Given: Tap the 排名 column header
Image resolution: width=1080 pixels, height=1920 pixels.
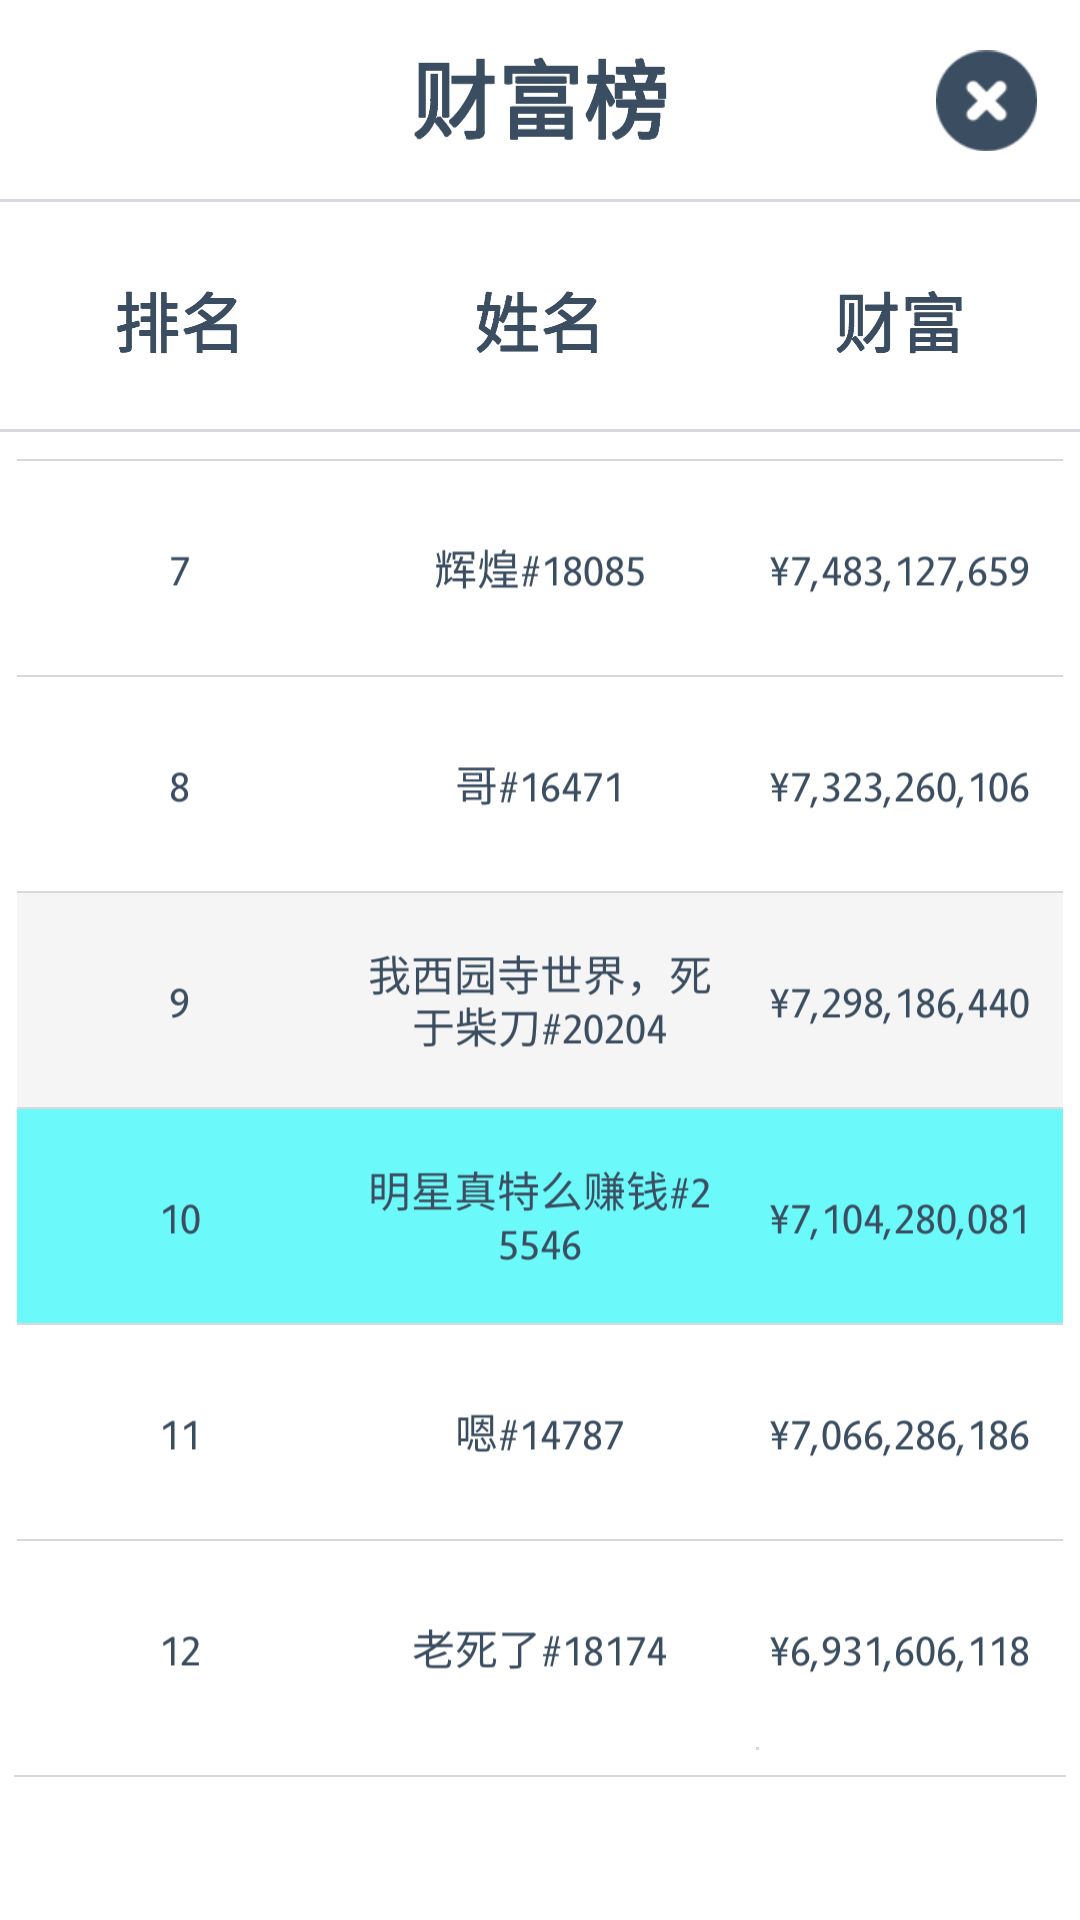Looking at the screenshot, I should coord(179,323).
